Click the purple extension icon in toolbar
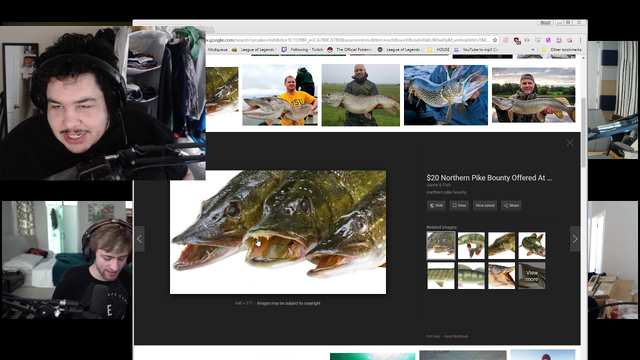The image size is (640, 360). pos(559,40)
